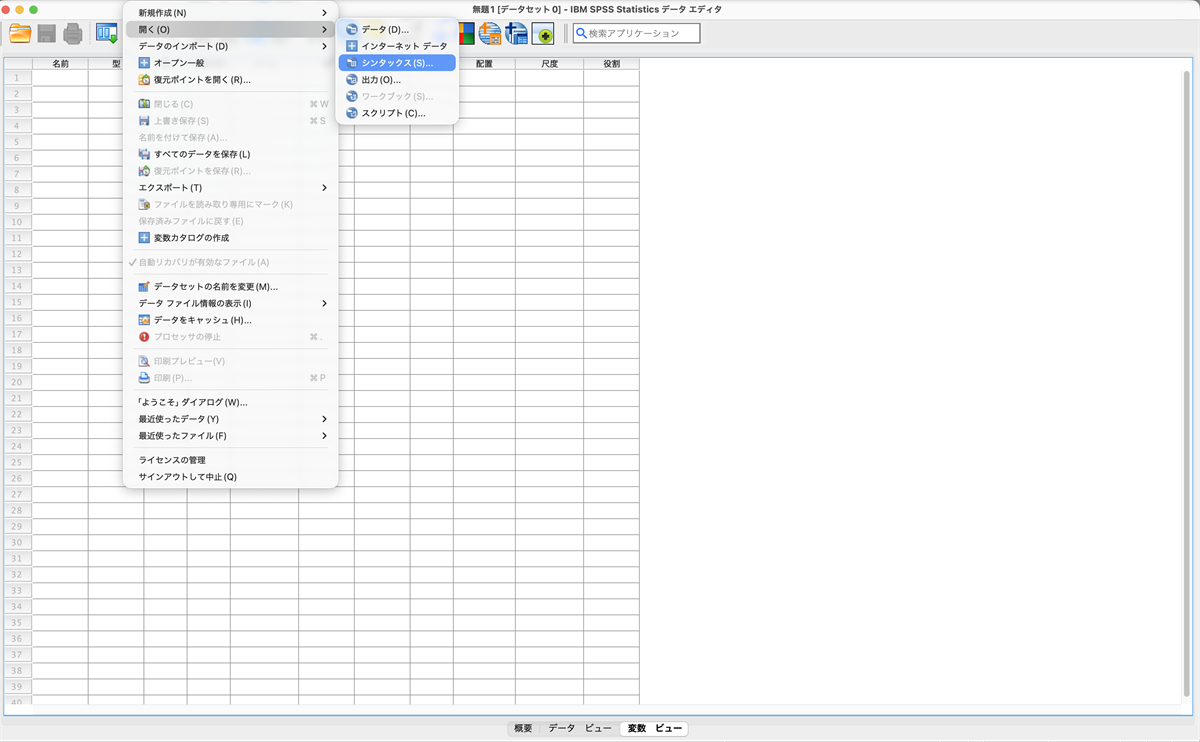Click the greyed 上書き保存(S) menu item

230,121
